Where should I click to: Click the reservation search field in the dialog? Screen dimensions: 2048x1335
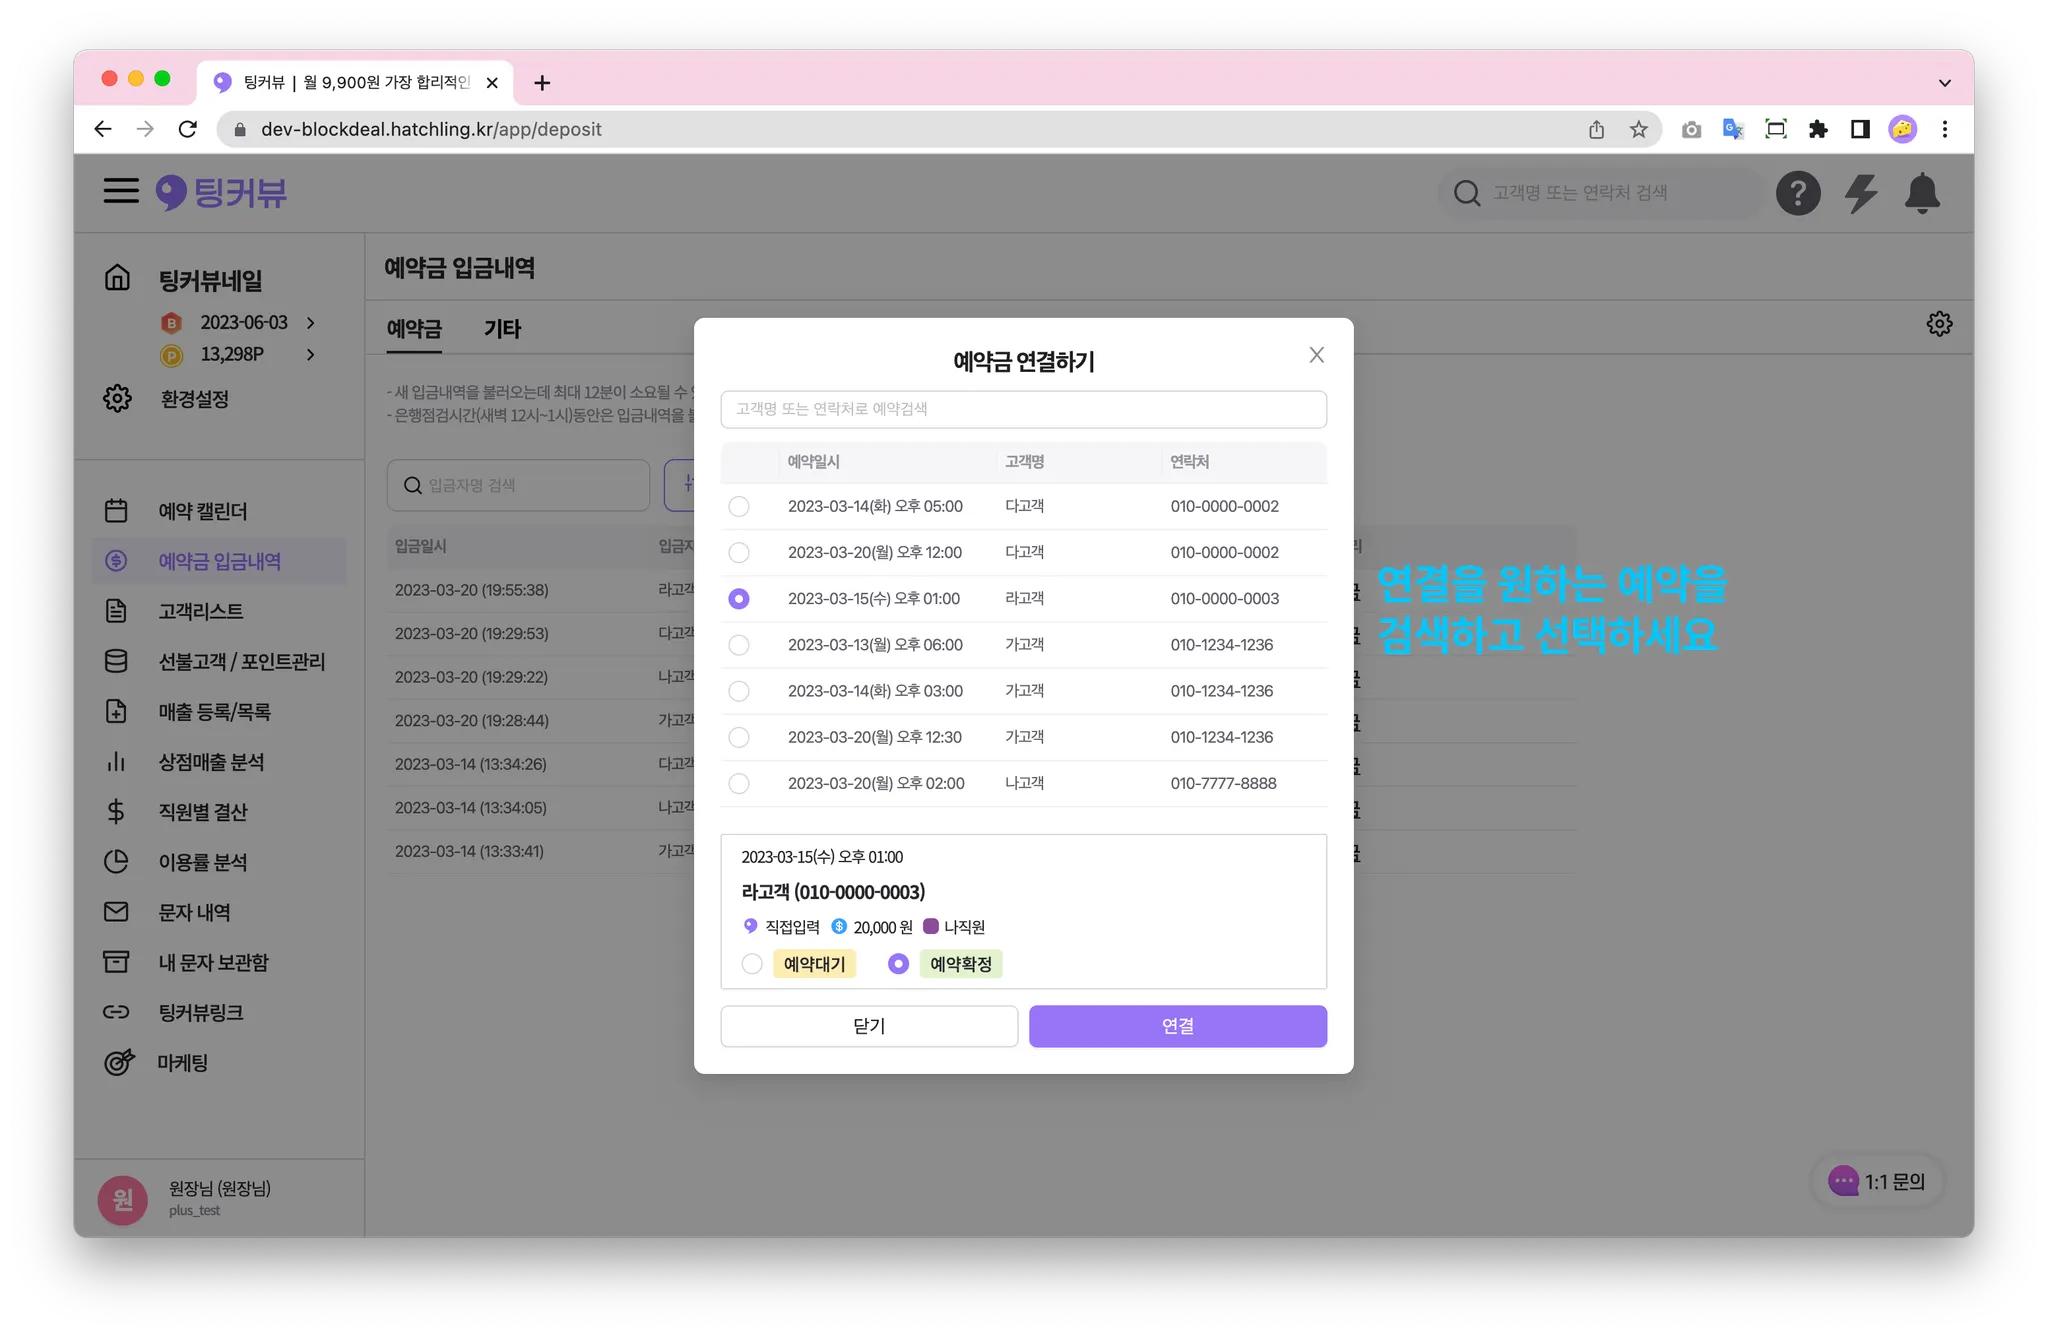pos(1023,409)
